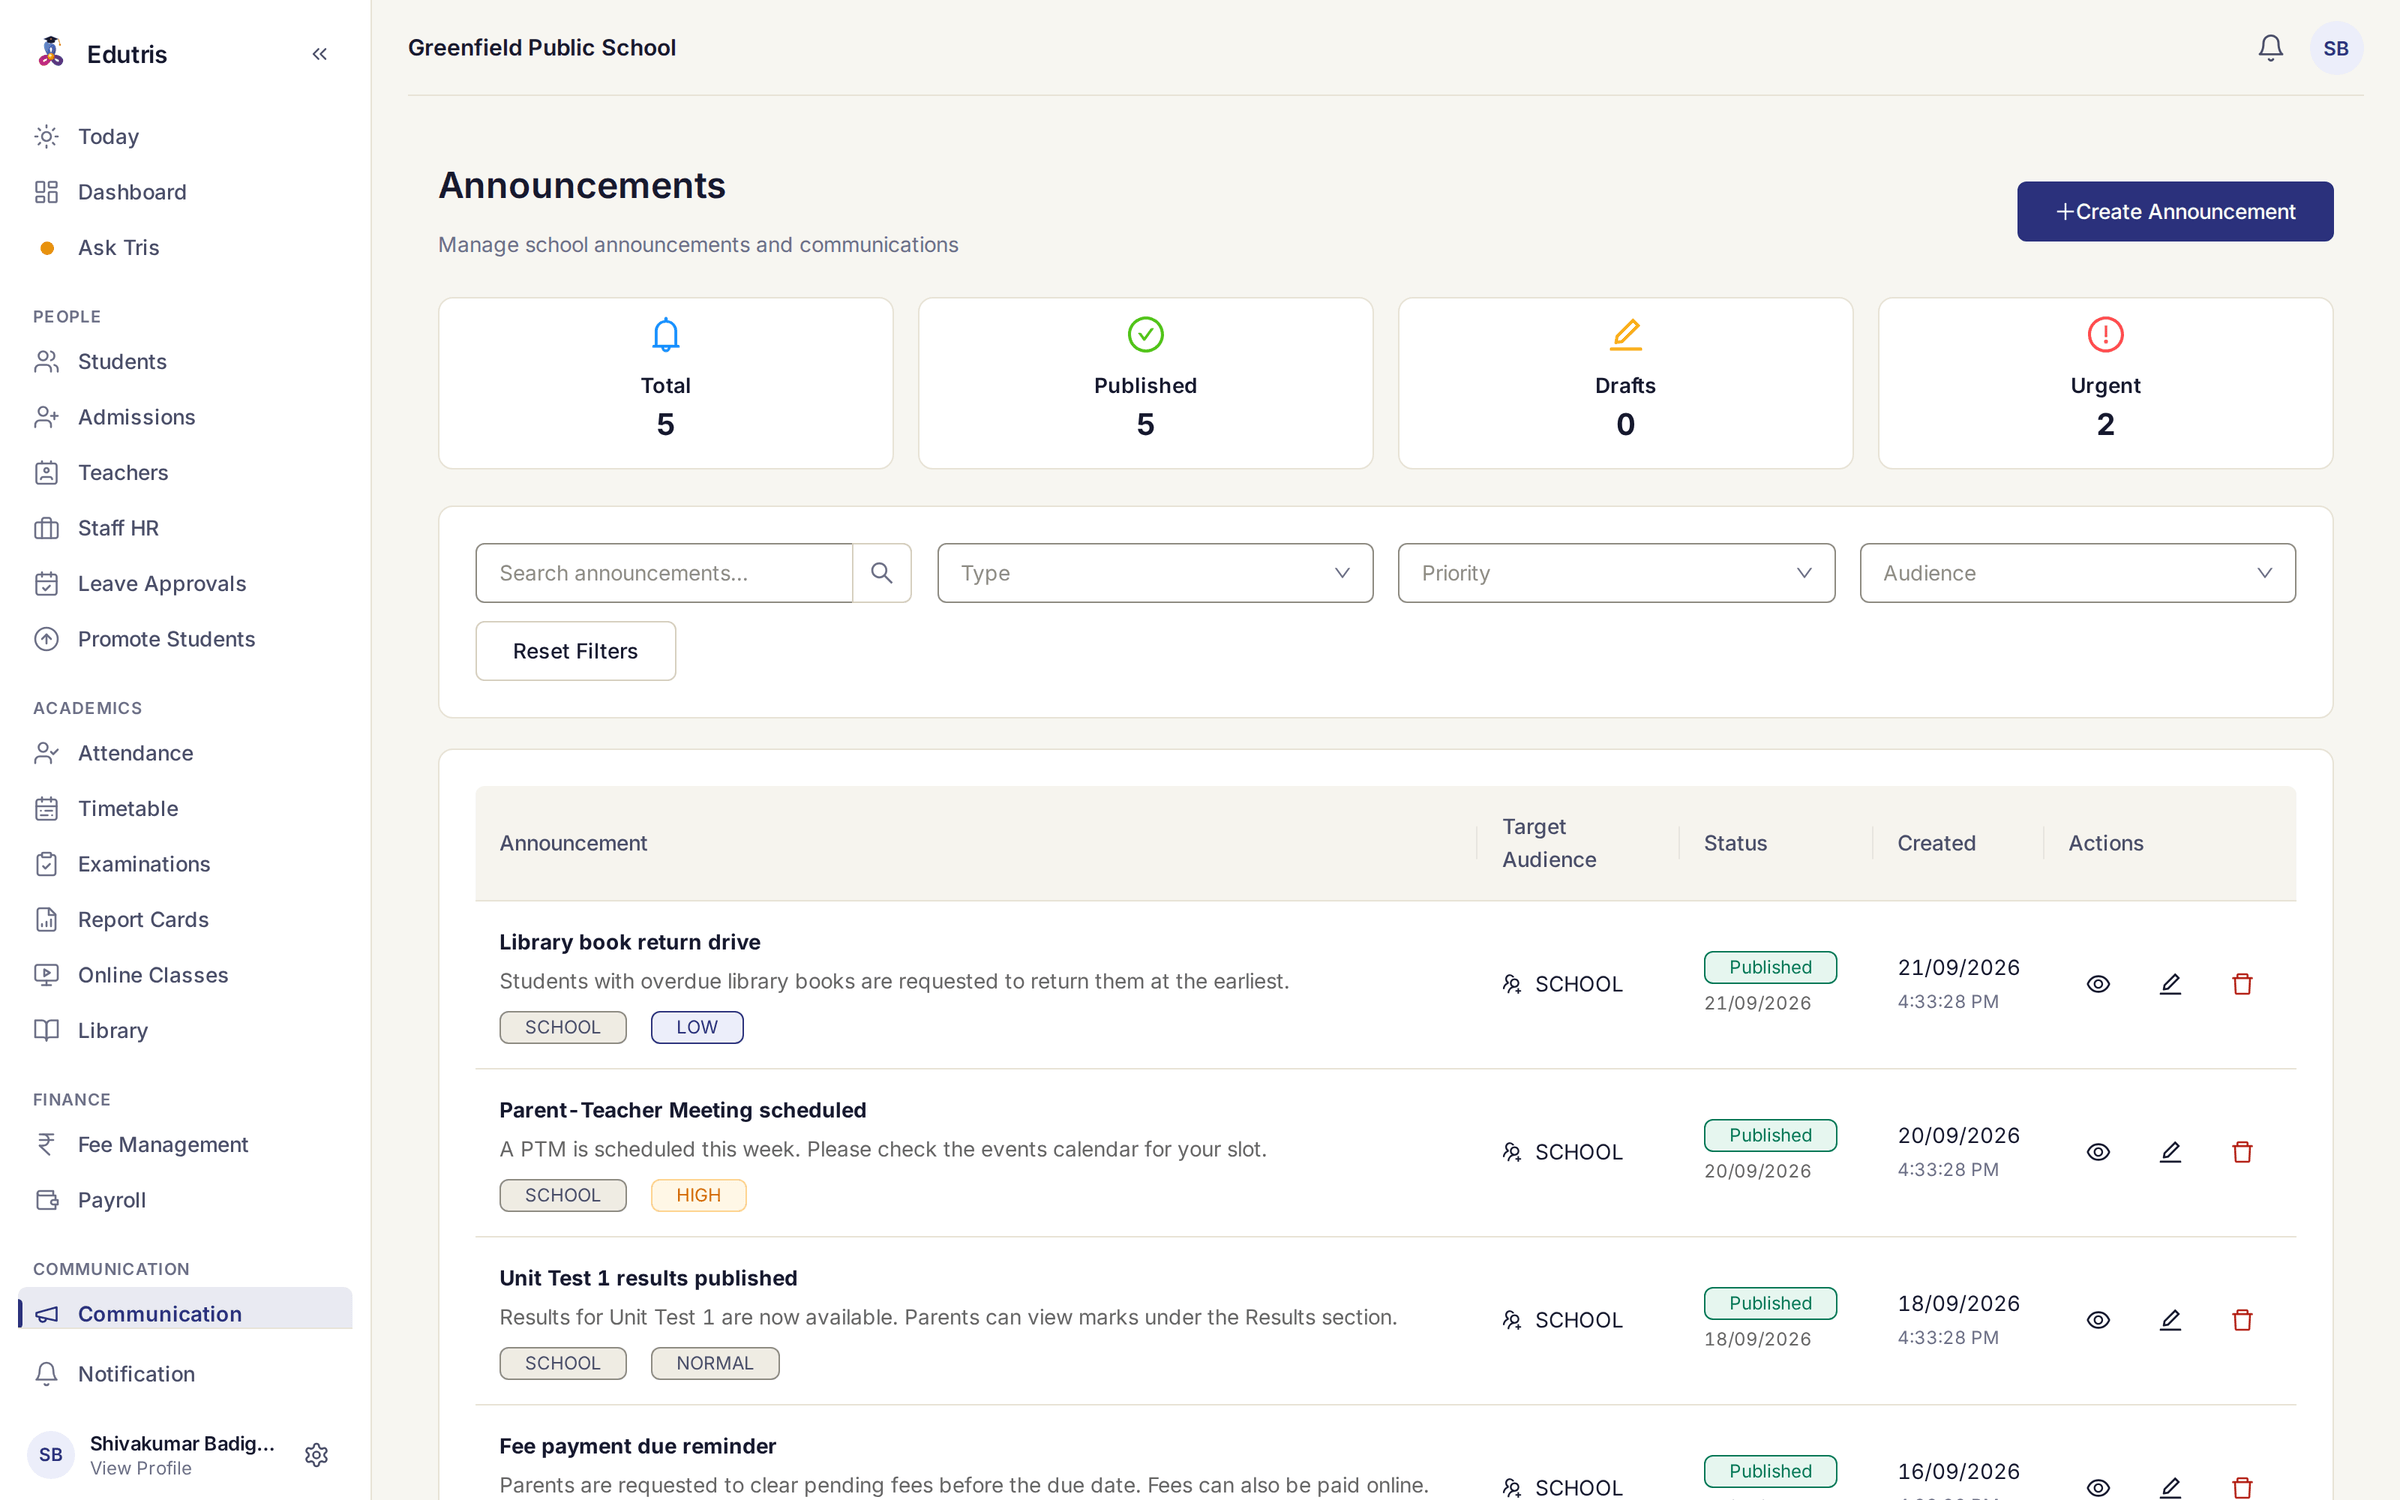Edit the Unit Test 1 results announcement
Screen dimensions: 2400x1500
[2170, 1320]
